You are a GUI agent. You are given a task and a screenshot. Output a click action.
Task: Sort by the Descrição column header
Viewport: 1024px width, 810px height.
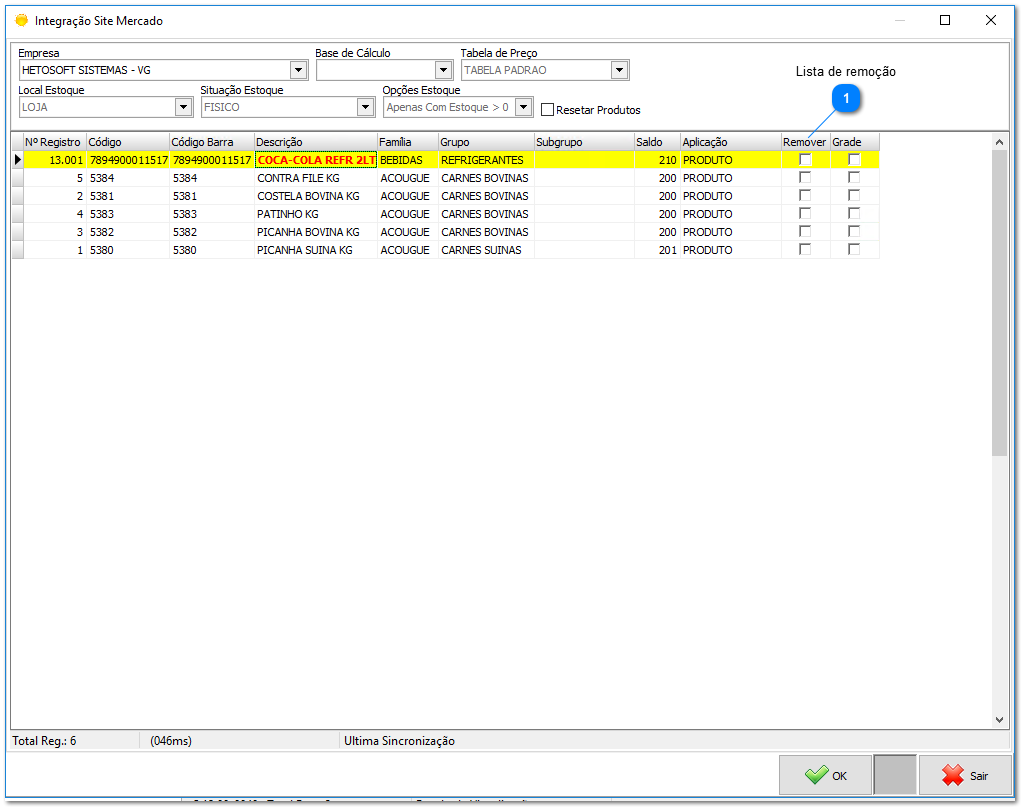(315, 142)
